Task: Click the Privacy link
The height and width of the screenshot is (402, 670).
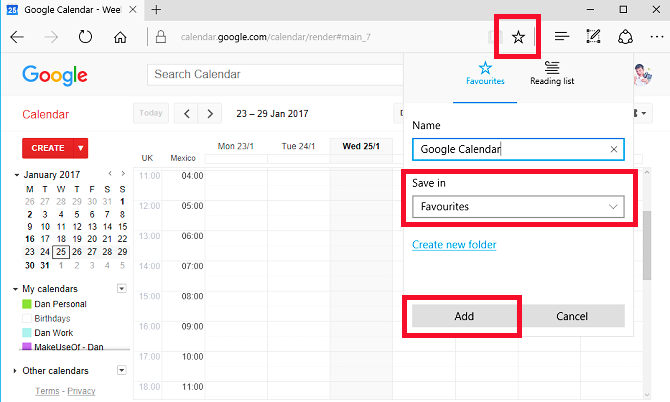Action: 81,391
